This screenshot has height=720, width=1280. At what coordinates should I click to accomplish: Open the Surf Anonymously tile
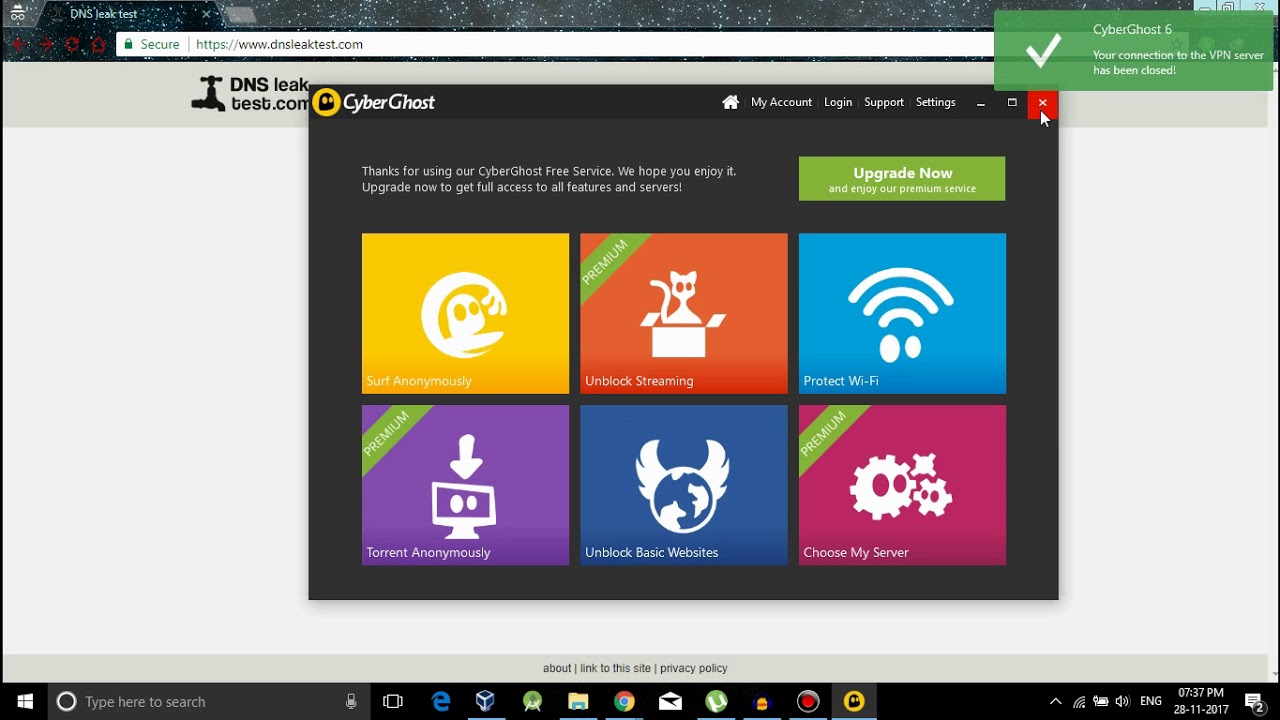[x=465, y=313]
